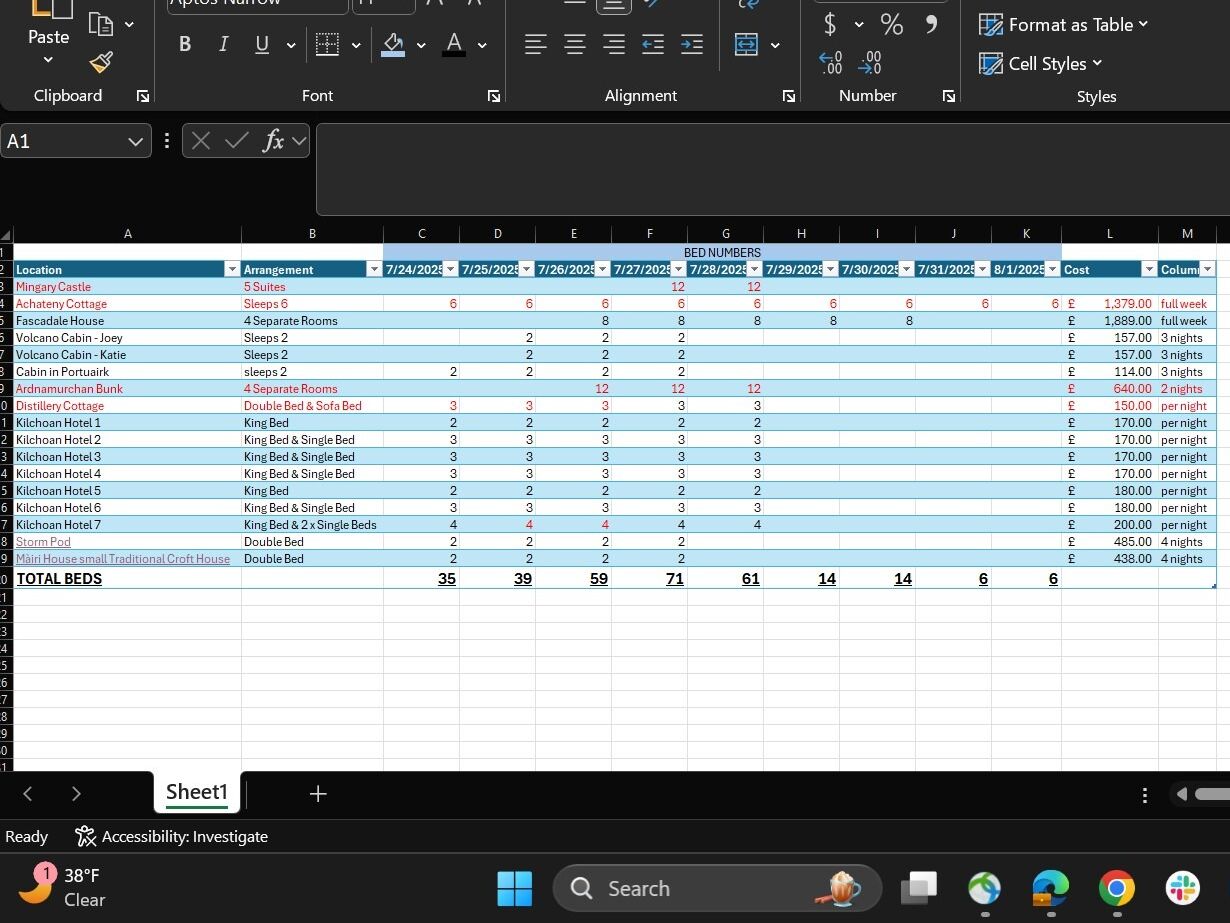Open the Storm Pod hyperlink
The width and height of the screenshot is (1230, 923).
[x=43, y=542]
